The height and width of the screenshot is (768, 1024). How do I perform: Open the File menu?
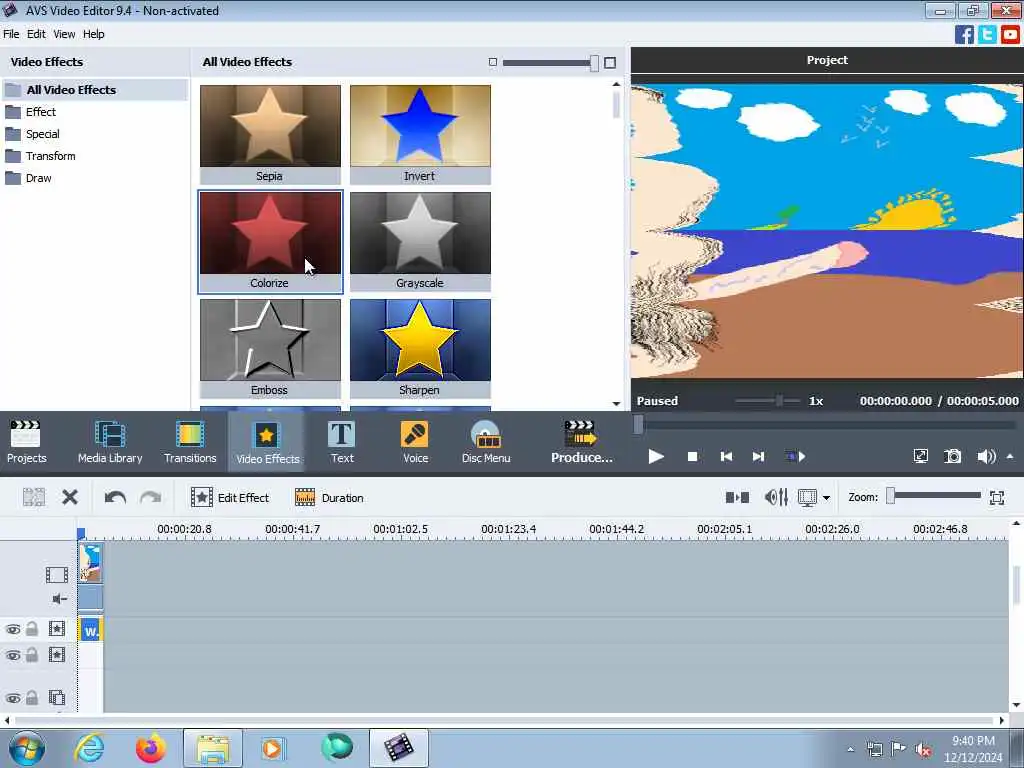click(11, 34)
